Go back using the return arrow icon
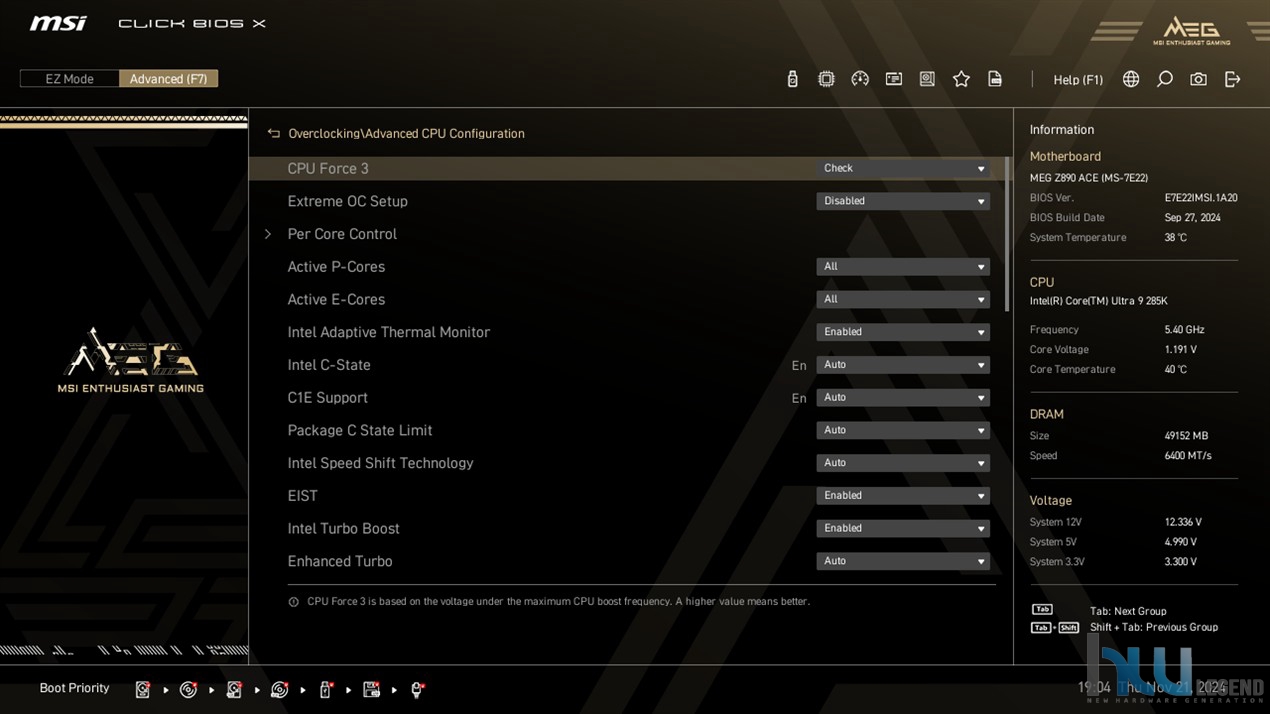 pyautogui.click(x=273, y=133)
